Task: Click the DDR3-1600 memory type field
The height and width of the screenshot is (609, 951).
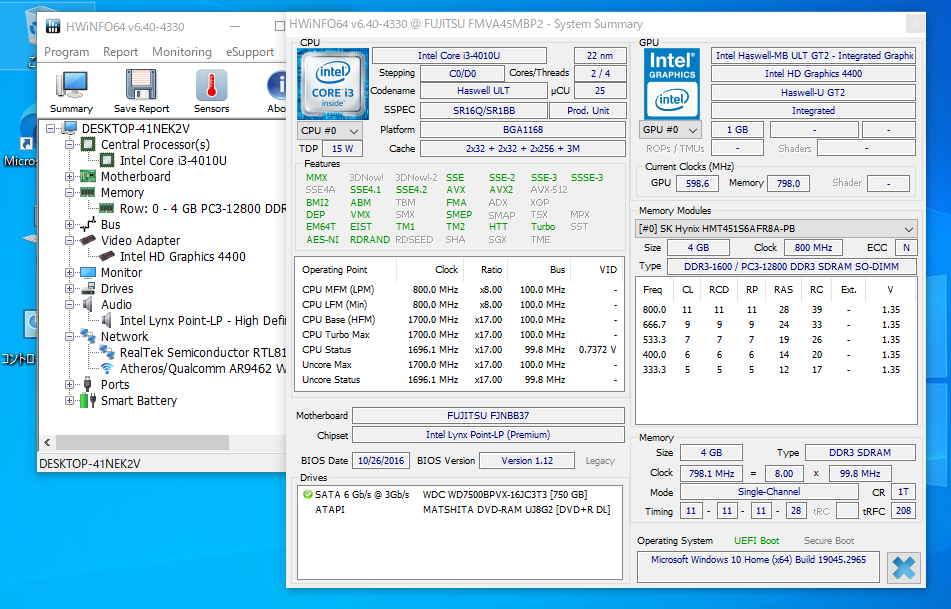Action: tap(791, 266)
